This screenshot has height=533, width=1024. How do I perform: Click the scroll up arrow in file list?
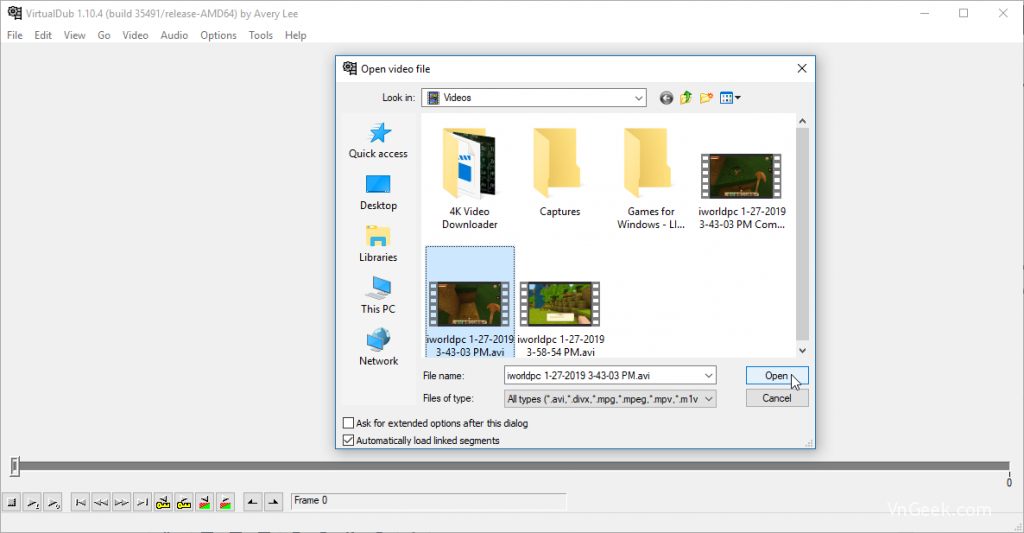coord(803,121)
